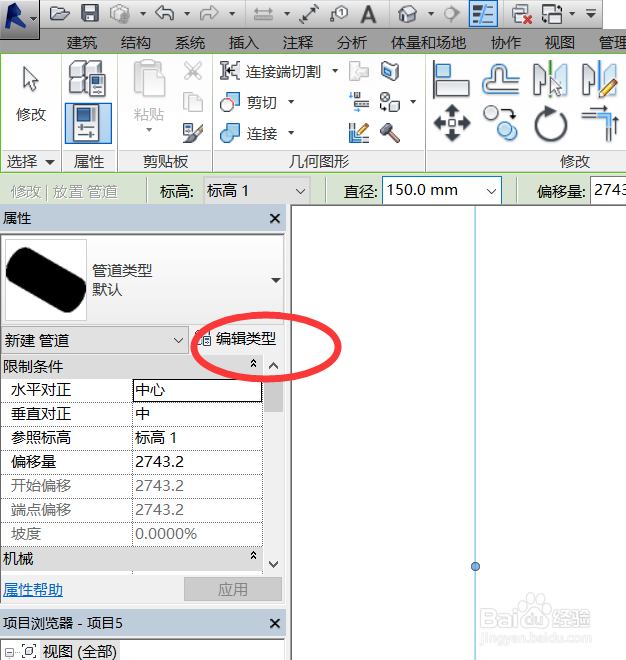Expand the 剪切 dropdown arrow
This screenshot has height=660, width=626.
click(291, 102)
